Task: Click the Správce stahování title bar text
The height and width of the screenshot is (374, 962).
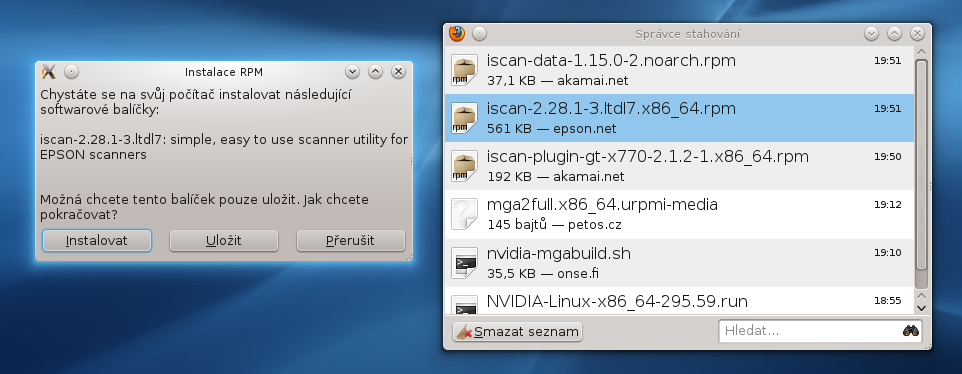Action: [687, 34]
